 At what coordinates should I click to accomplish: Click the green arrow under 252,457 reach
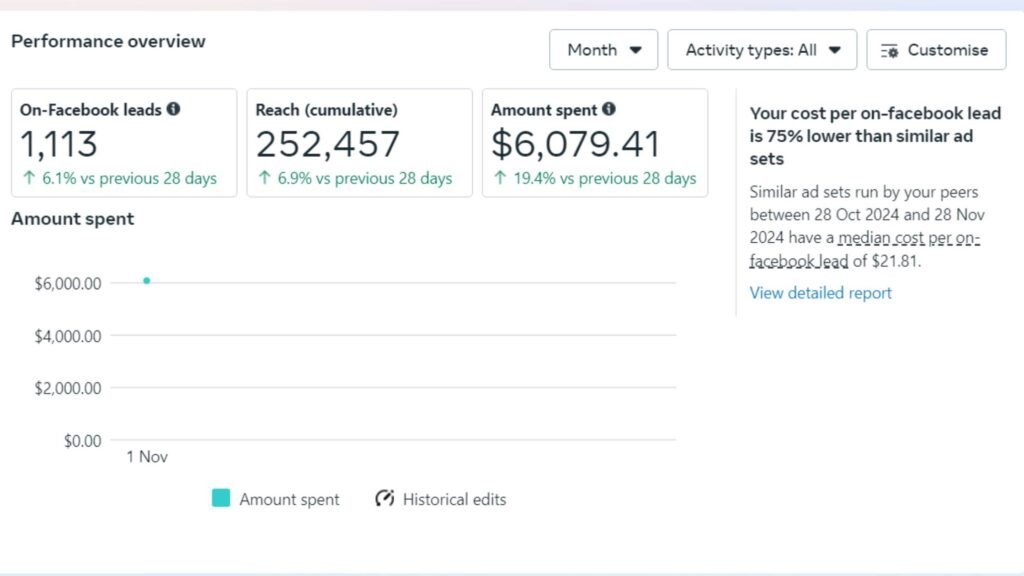click(264, 179)
